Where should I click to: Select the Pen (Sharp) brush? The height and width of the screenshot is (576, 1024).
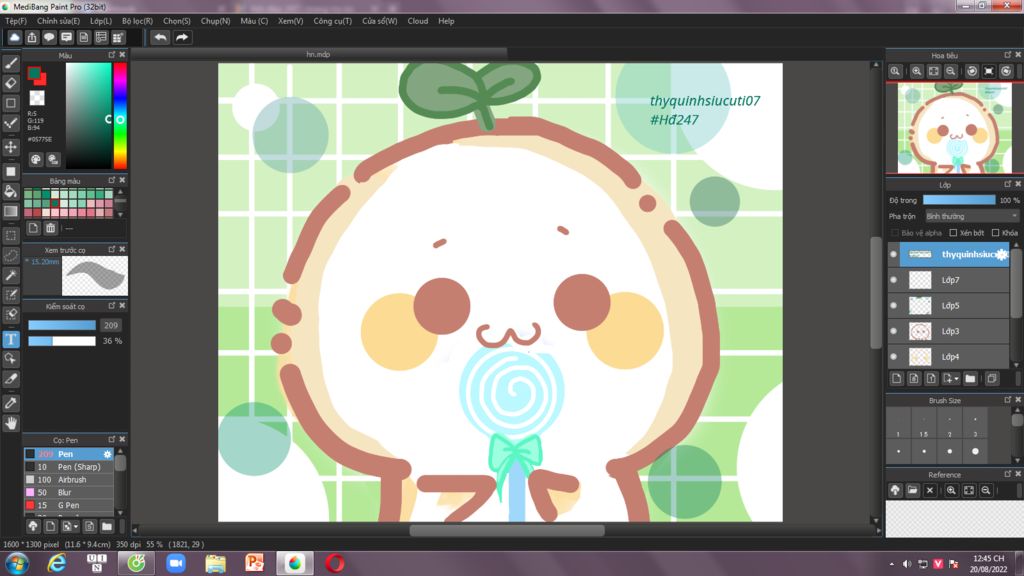coord(69,467)
